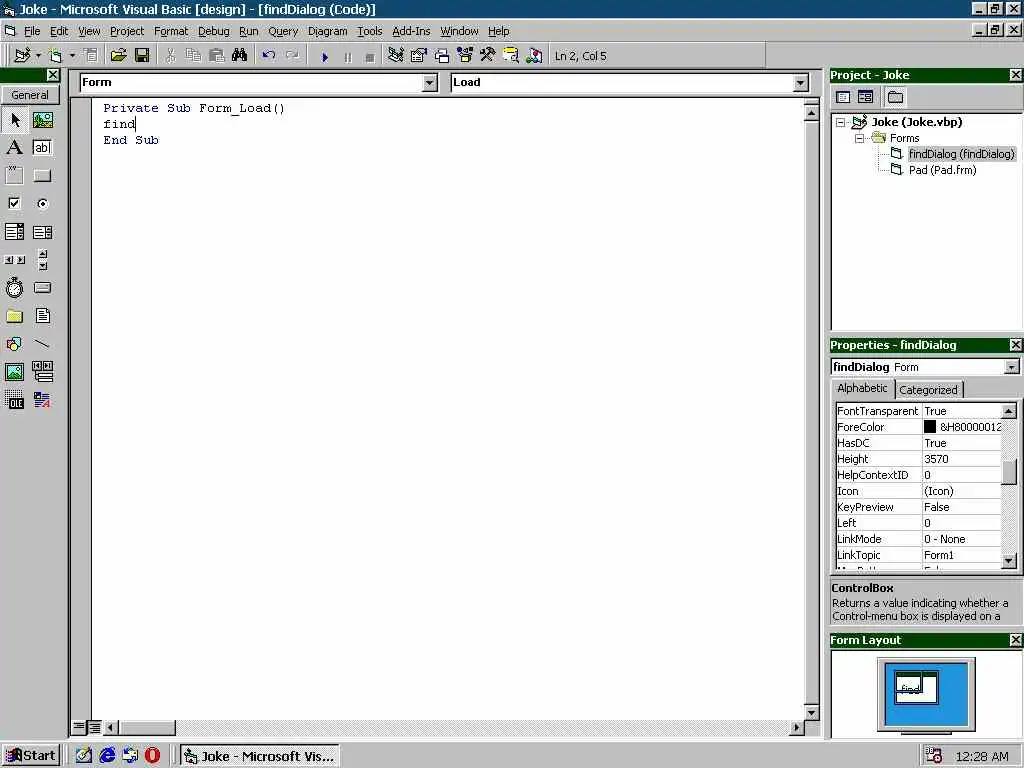Click the Joke - Microsoft Vis... taskbar button
The width and height of the screenshot is (1024, 768).
coord(260,756)
